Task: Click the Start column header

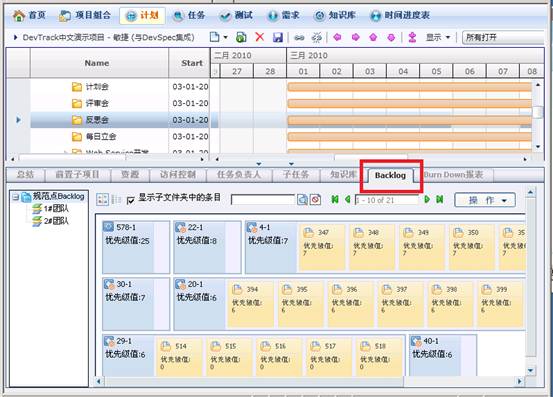Action: click(x=189, y=63)
